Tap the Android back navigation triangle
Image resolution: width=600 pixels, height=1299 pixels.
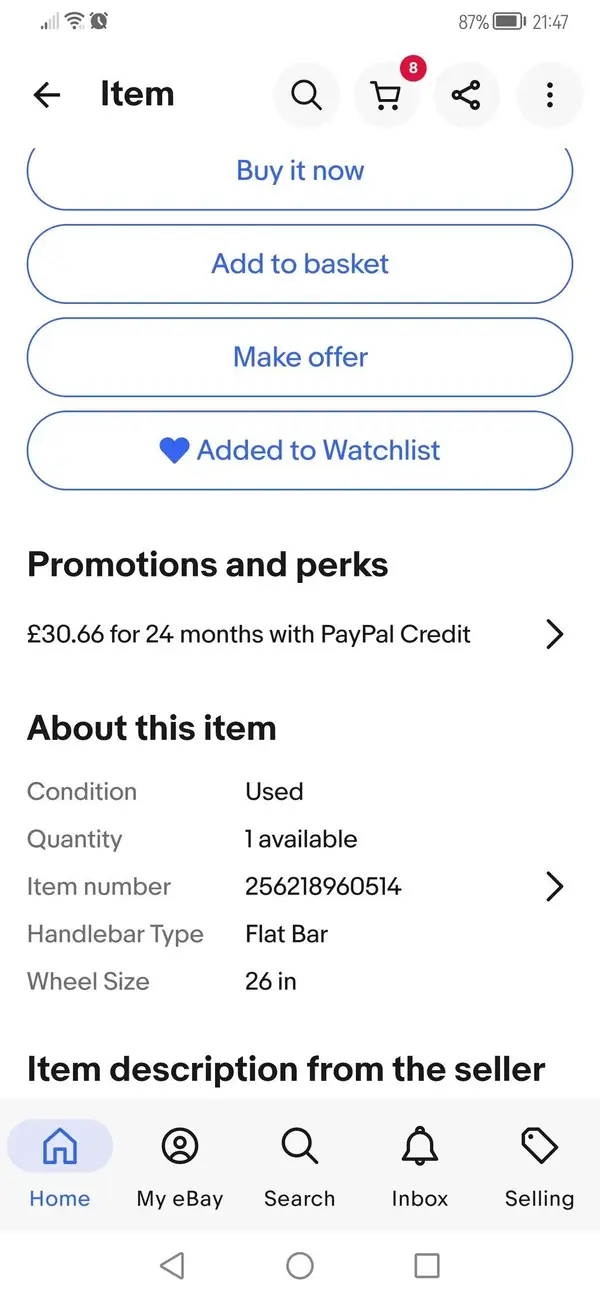click(x=172, y=1265)
